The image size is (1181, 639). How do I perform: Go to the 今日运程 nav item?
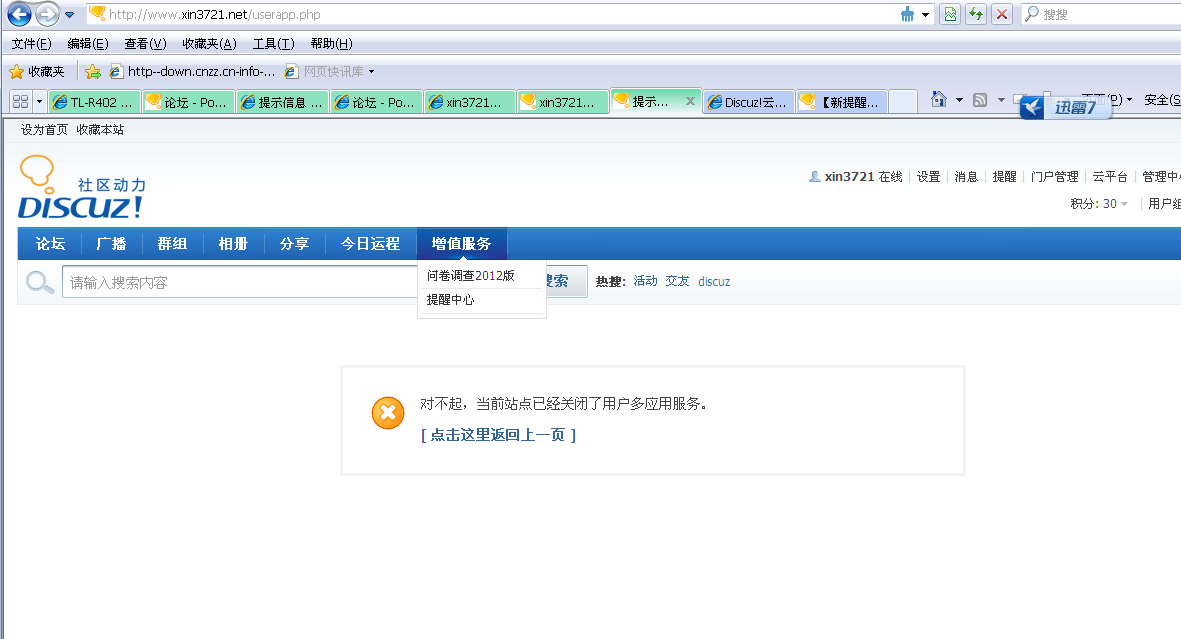point(371,243)
